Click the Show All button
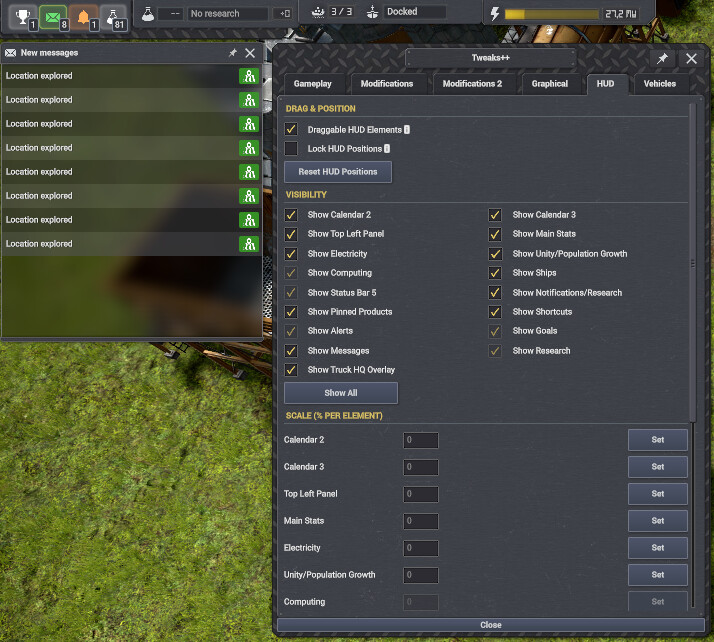 pyautogui.click(x=341, y=393)
